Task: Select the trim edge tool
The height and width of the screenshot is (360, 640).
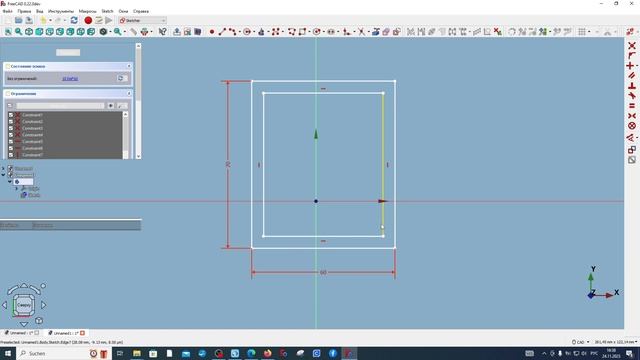Action: tap(362, 31)
